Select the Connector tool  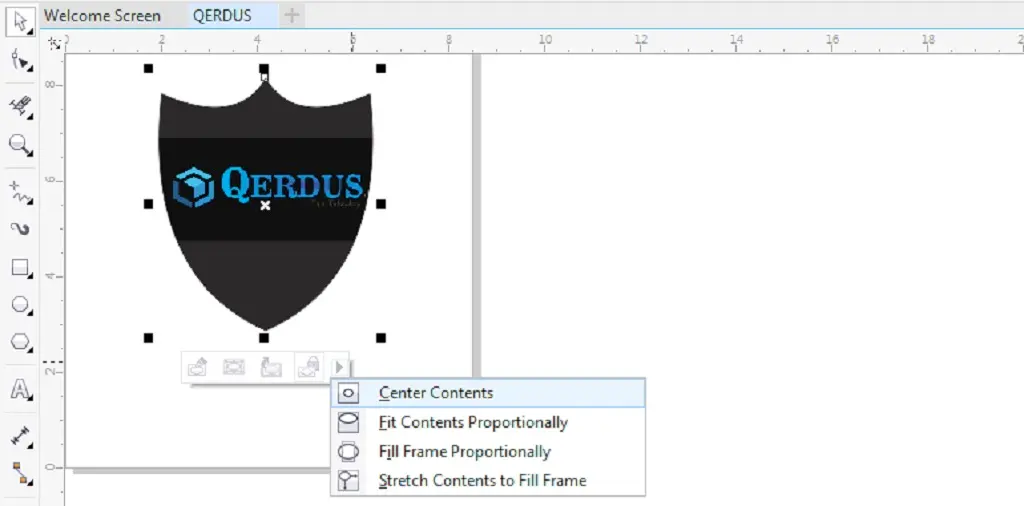pos(21,473)
